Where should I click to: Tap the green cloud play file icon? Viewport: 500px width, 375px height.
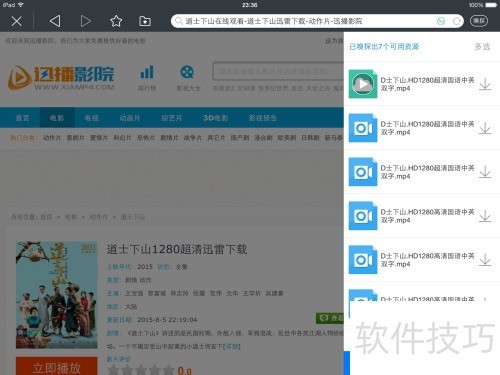(x=363, y=84)
